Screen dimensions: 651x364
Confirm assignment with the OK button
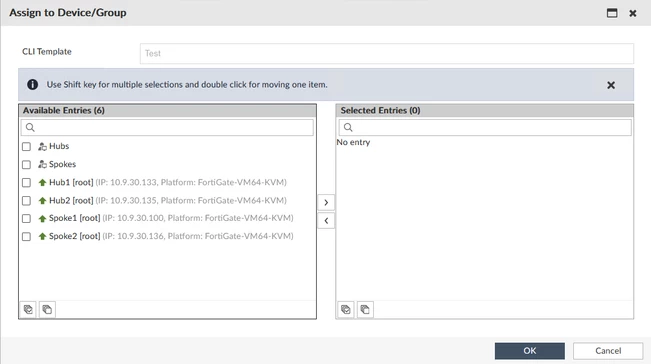tap(529, 351)
